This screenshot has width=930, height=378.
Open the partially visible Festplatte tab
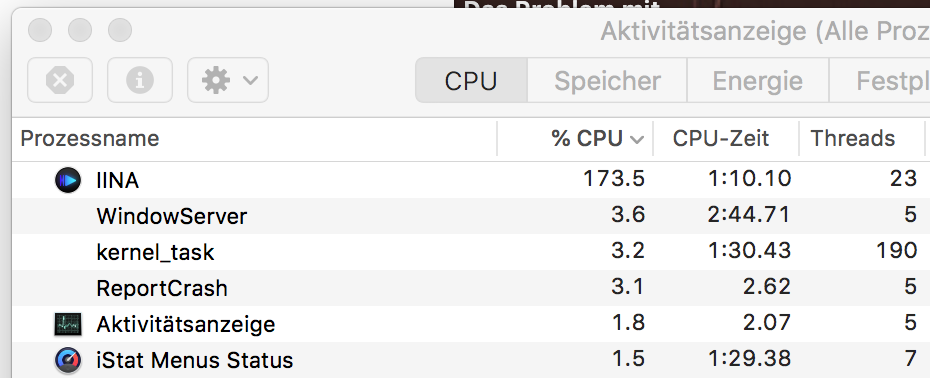coord(880,80)
